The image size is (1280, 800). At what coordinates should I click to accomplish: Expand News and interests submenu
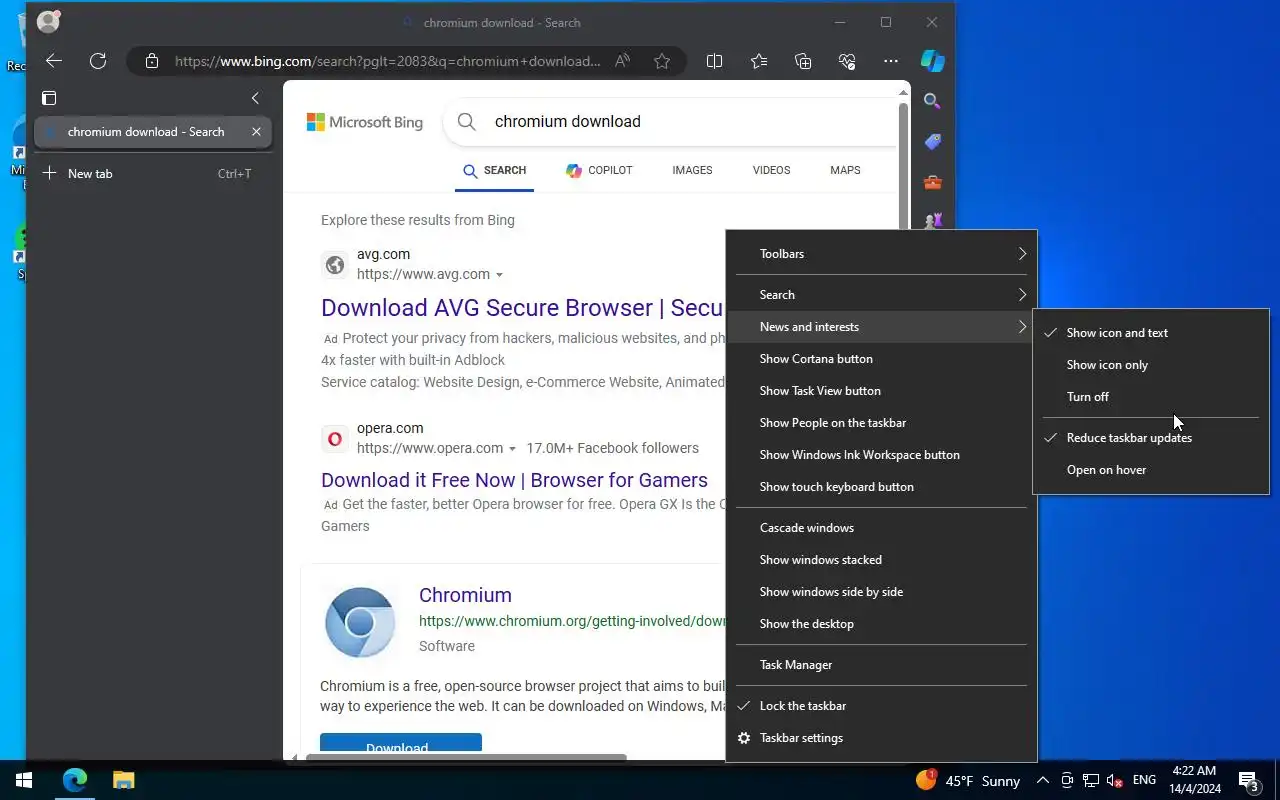coord(881,327)
